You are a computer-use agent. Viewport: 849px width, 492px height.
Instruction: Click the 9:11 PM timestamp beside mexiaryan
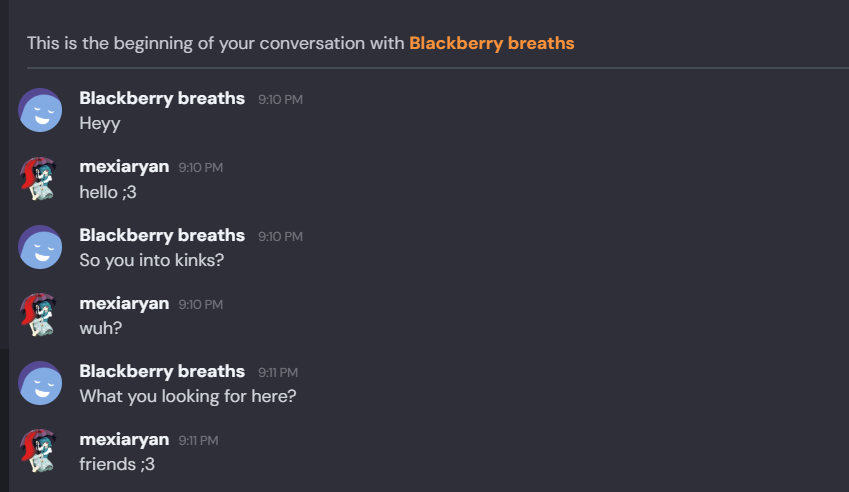(x=198, y=440)
